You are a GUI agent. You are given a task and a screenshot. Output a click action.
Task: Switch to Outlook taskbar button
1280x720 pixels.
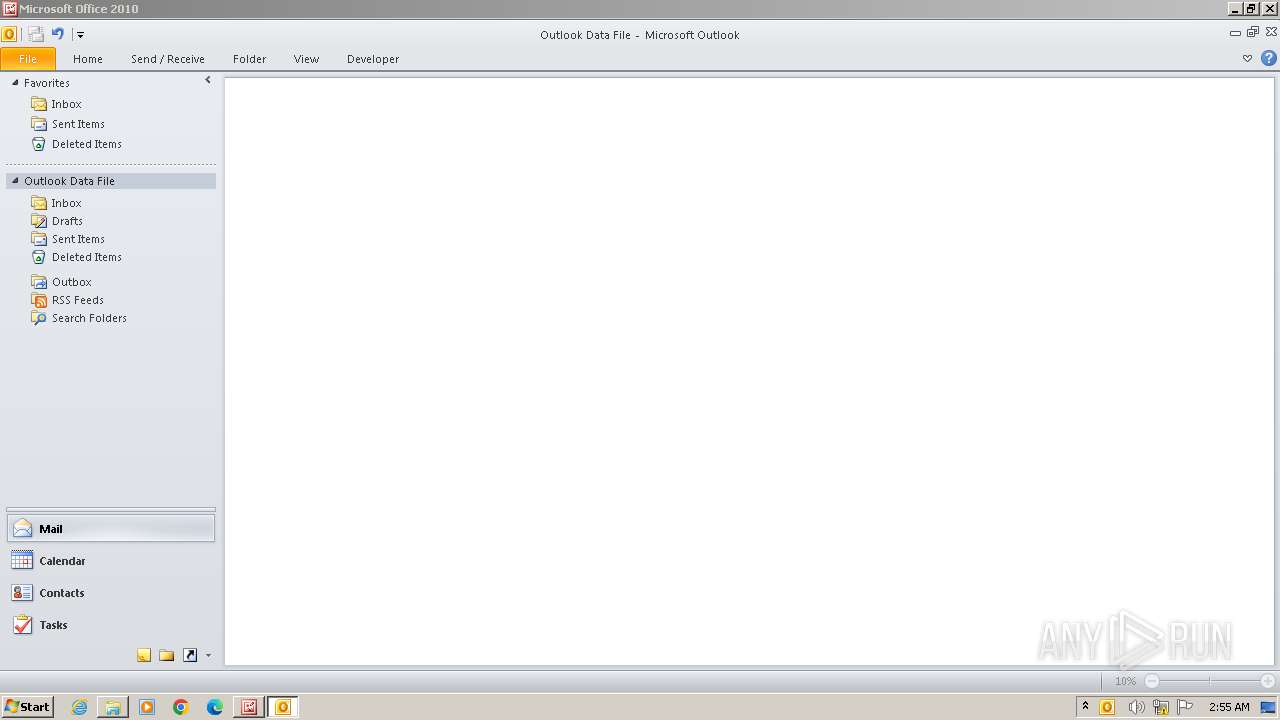(283, 707)
